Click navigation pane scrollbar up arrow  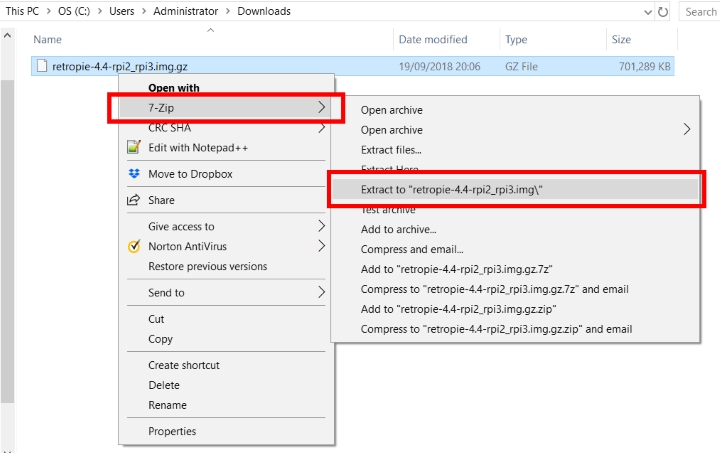[7, 35]
